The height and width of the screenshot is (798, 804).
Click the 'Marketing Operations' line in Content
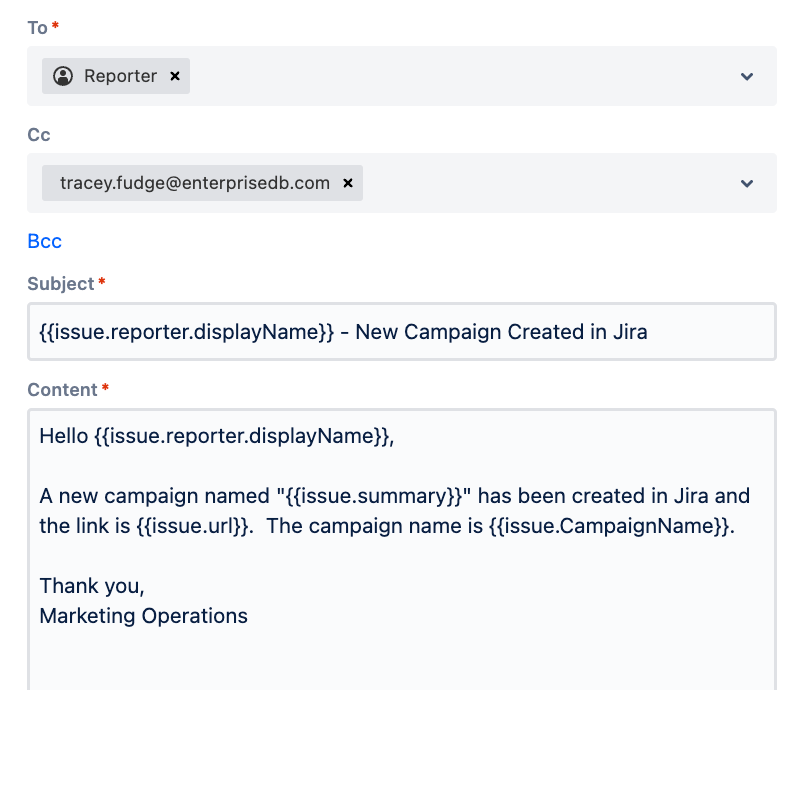[x=144, y=616]
